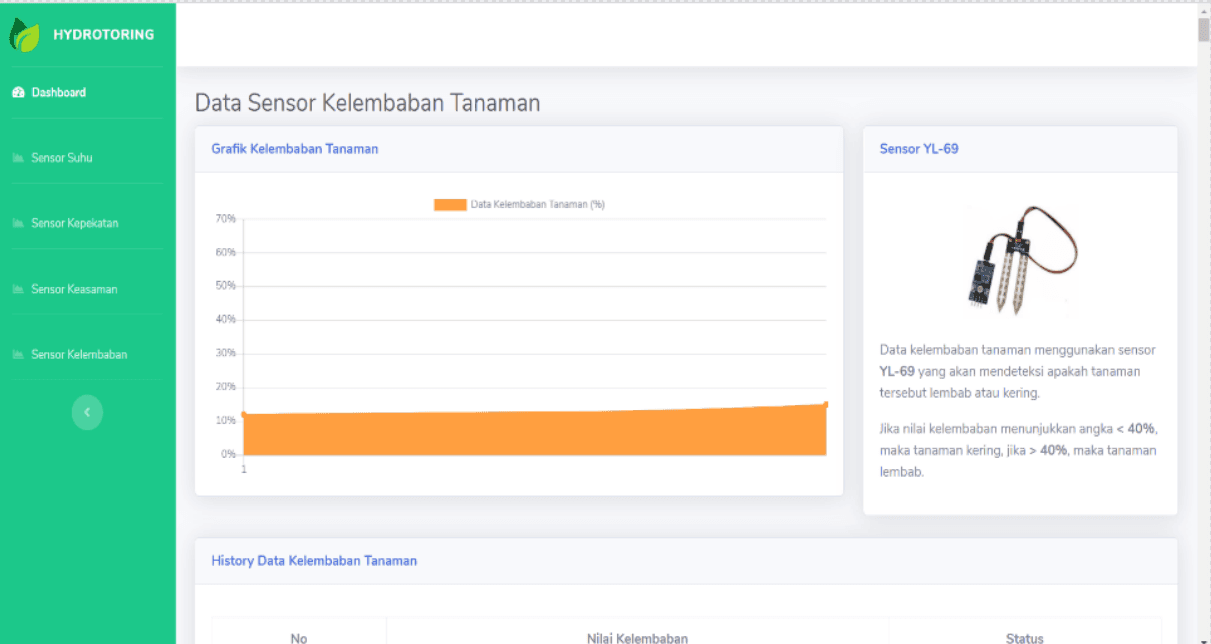Collapse the sidebar with the chevron button
This screenshot has height=644, width=1211.
click(x=87, y=412)
